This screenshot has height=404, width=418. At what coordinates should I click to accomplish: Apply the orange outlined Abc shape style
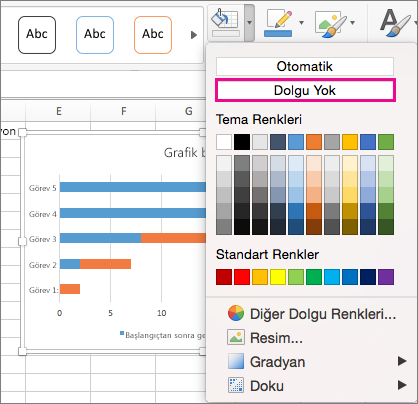point(153,35)
